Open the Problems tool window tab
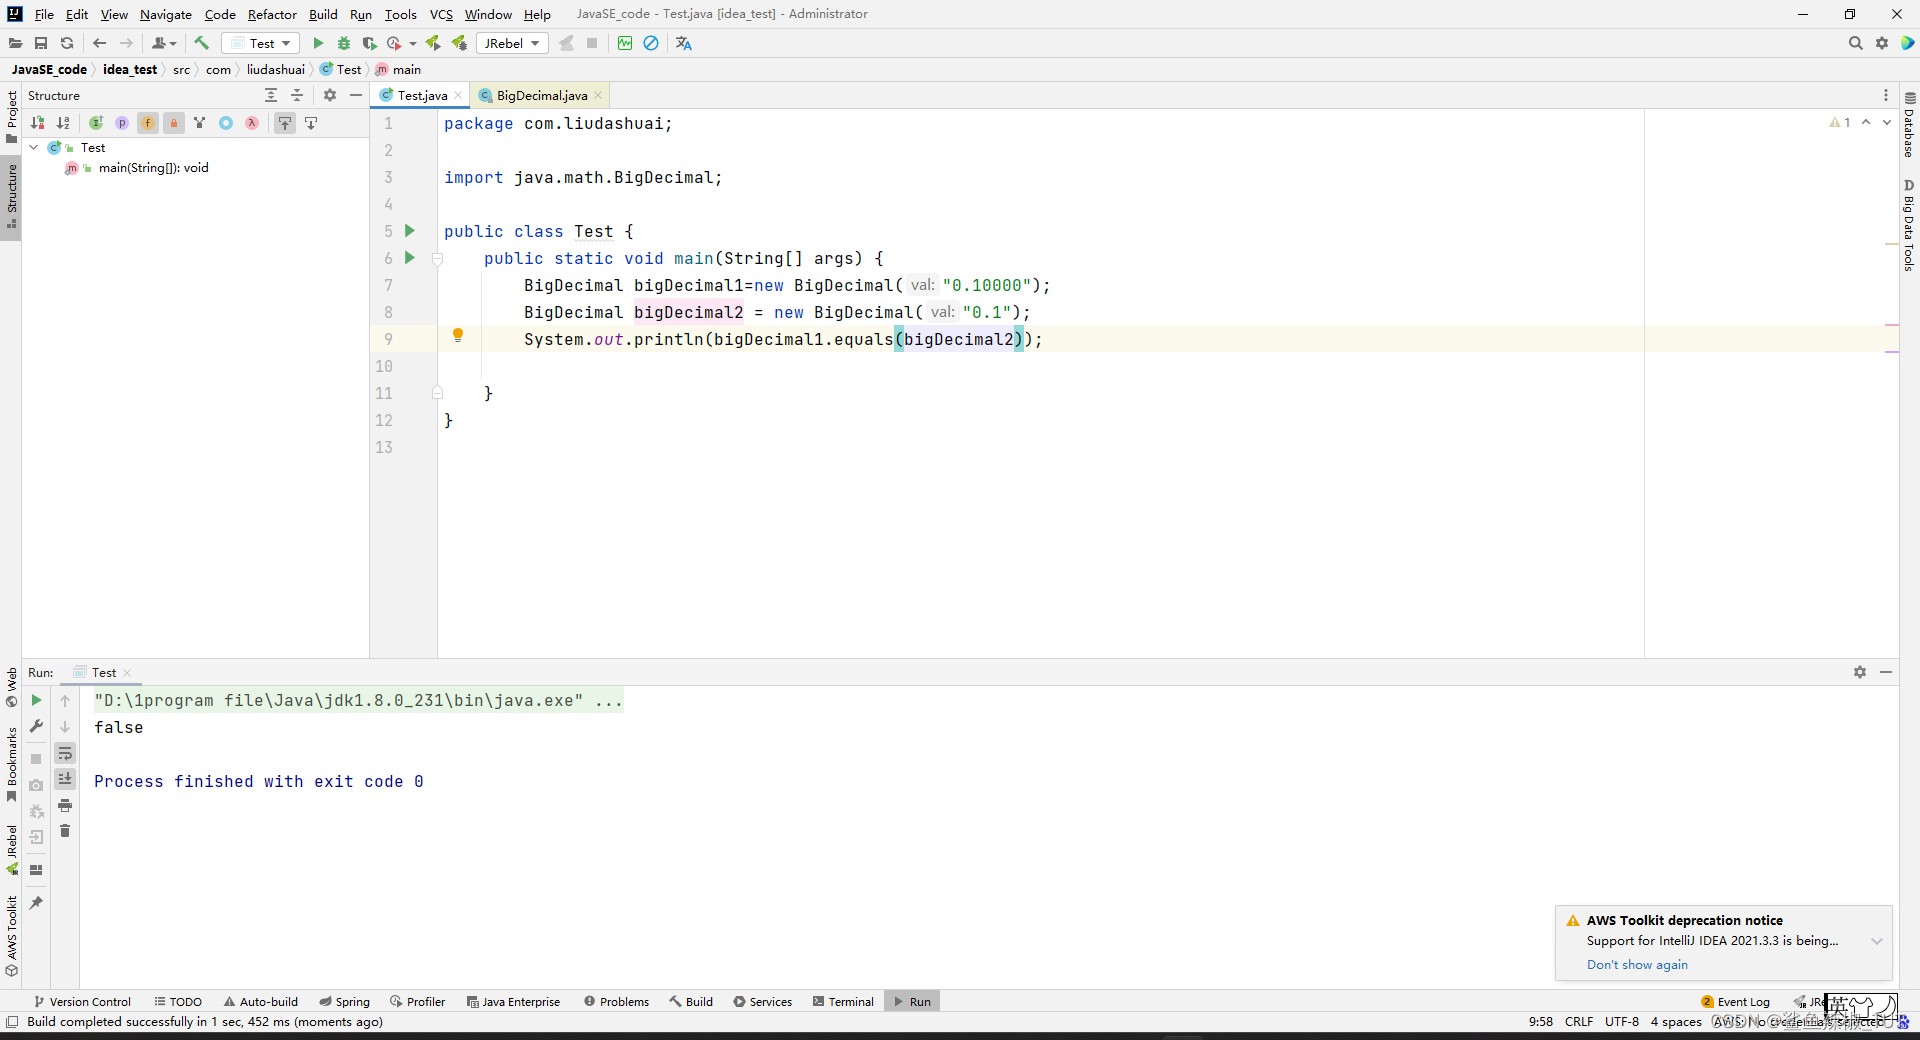This screenshot has height=1040, width=1920. point(617,1001)
